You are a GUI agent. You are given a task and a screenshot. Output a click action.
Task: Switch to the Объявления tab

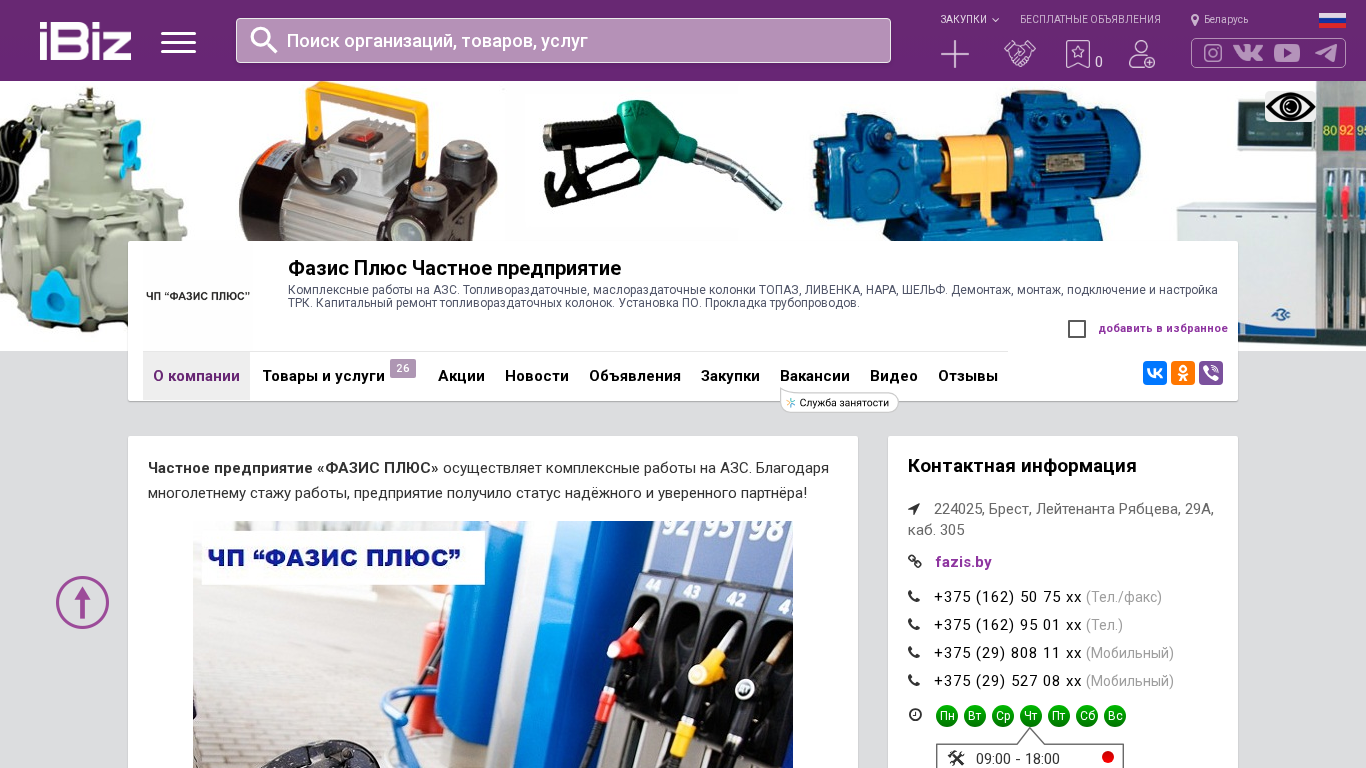point(635,376)
